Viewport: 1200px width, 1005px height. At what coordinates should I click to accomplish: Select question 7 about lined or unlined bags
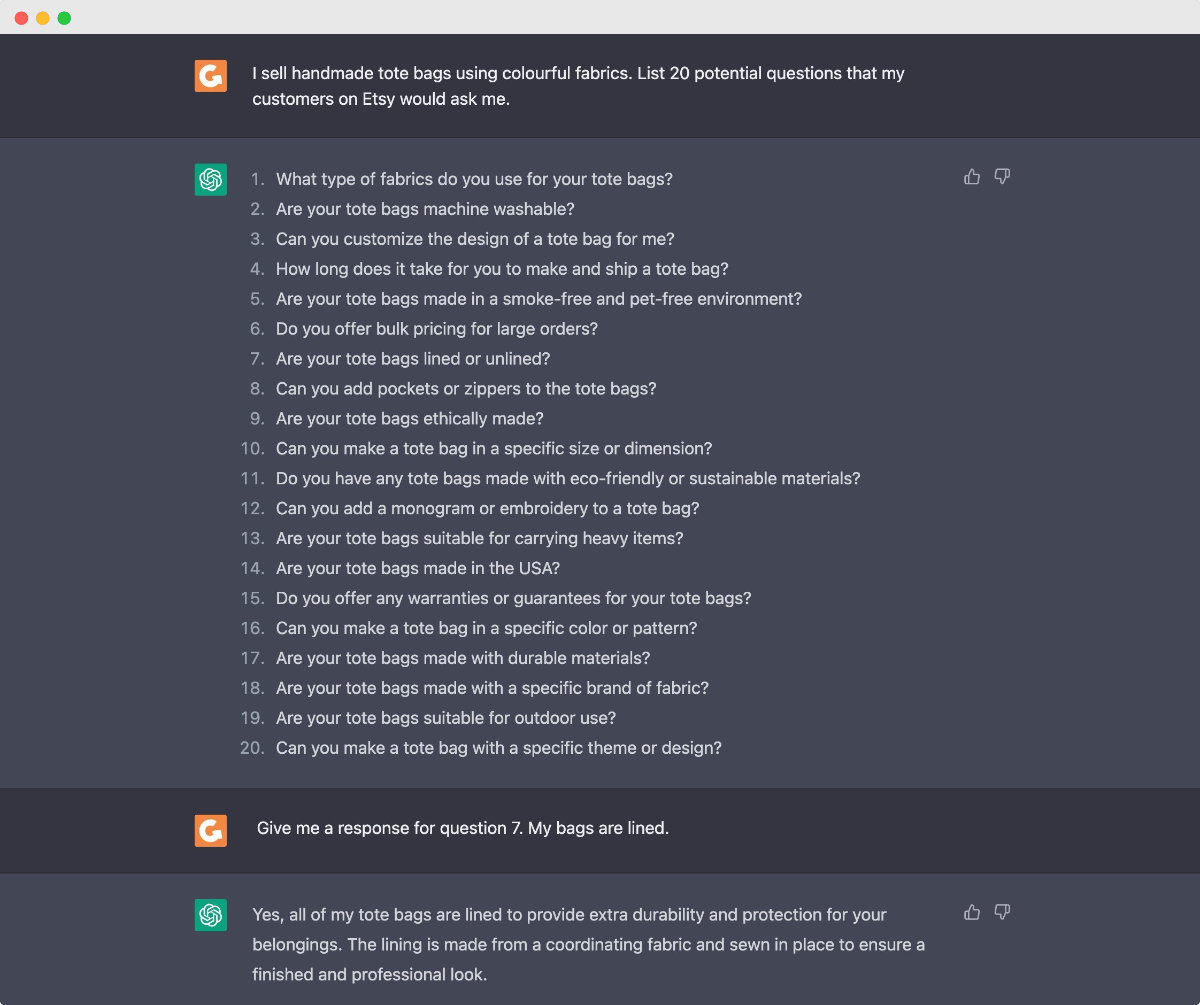[412, 358]
